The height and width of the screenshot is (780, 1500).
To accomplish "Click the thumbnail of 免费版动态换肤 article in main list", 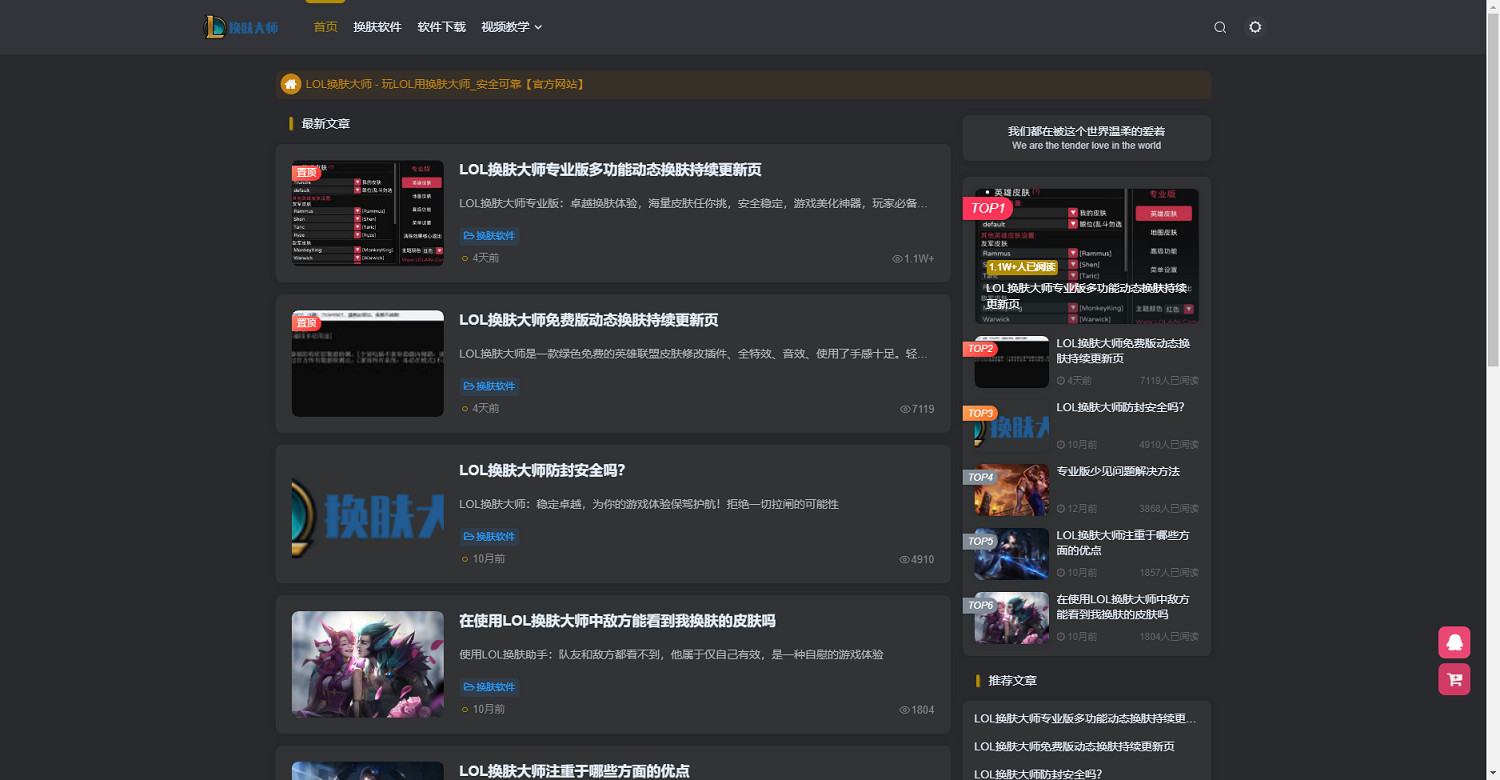I will coord(367,363).
